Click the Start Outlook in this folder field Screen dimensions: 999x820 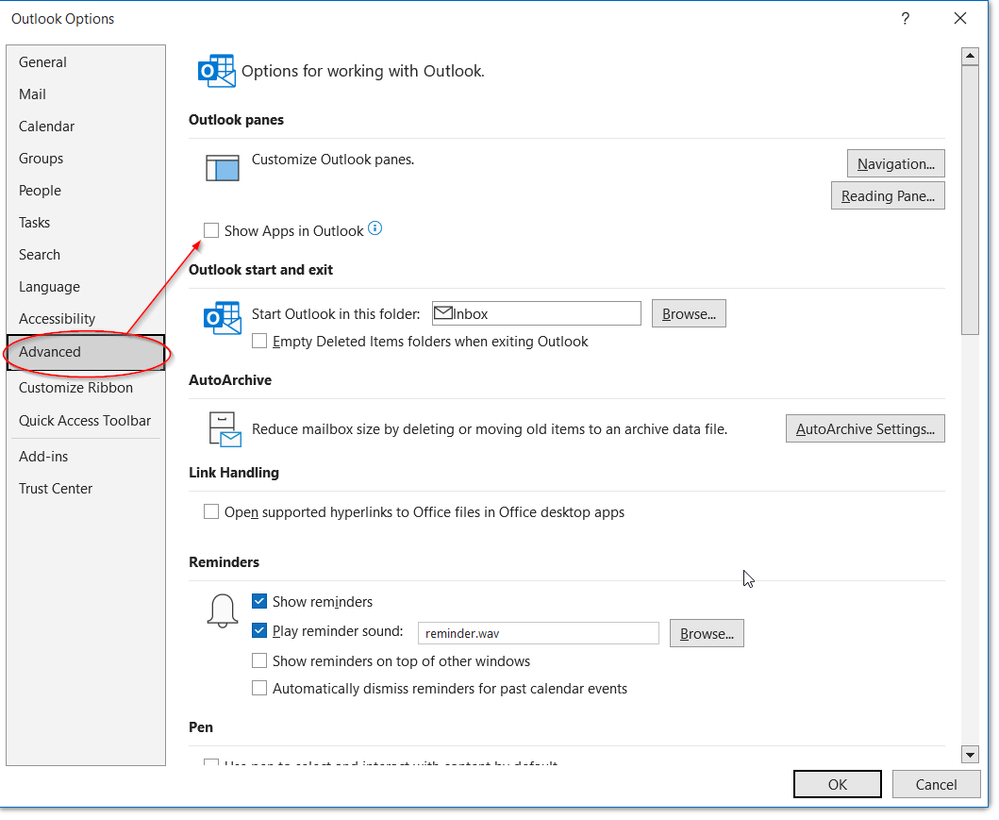point(536,313)
